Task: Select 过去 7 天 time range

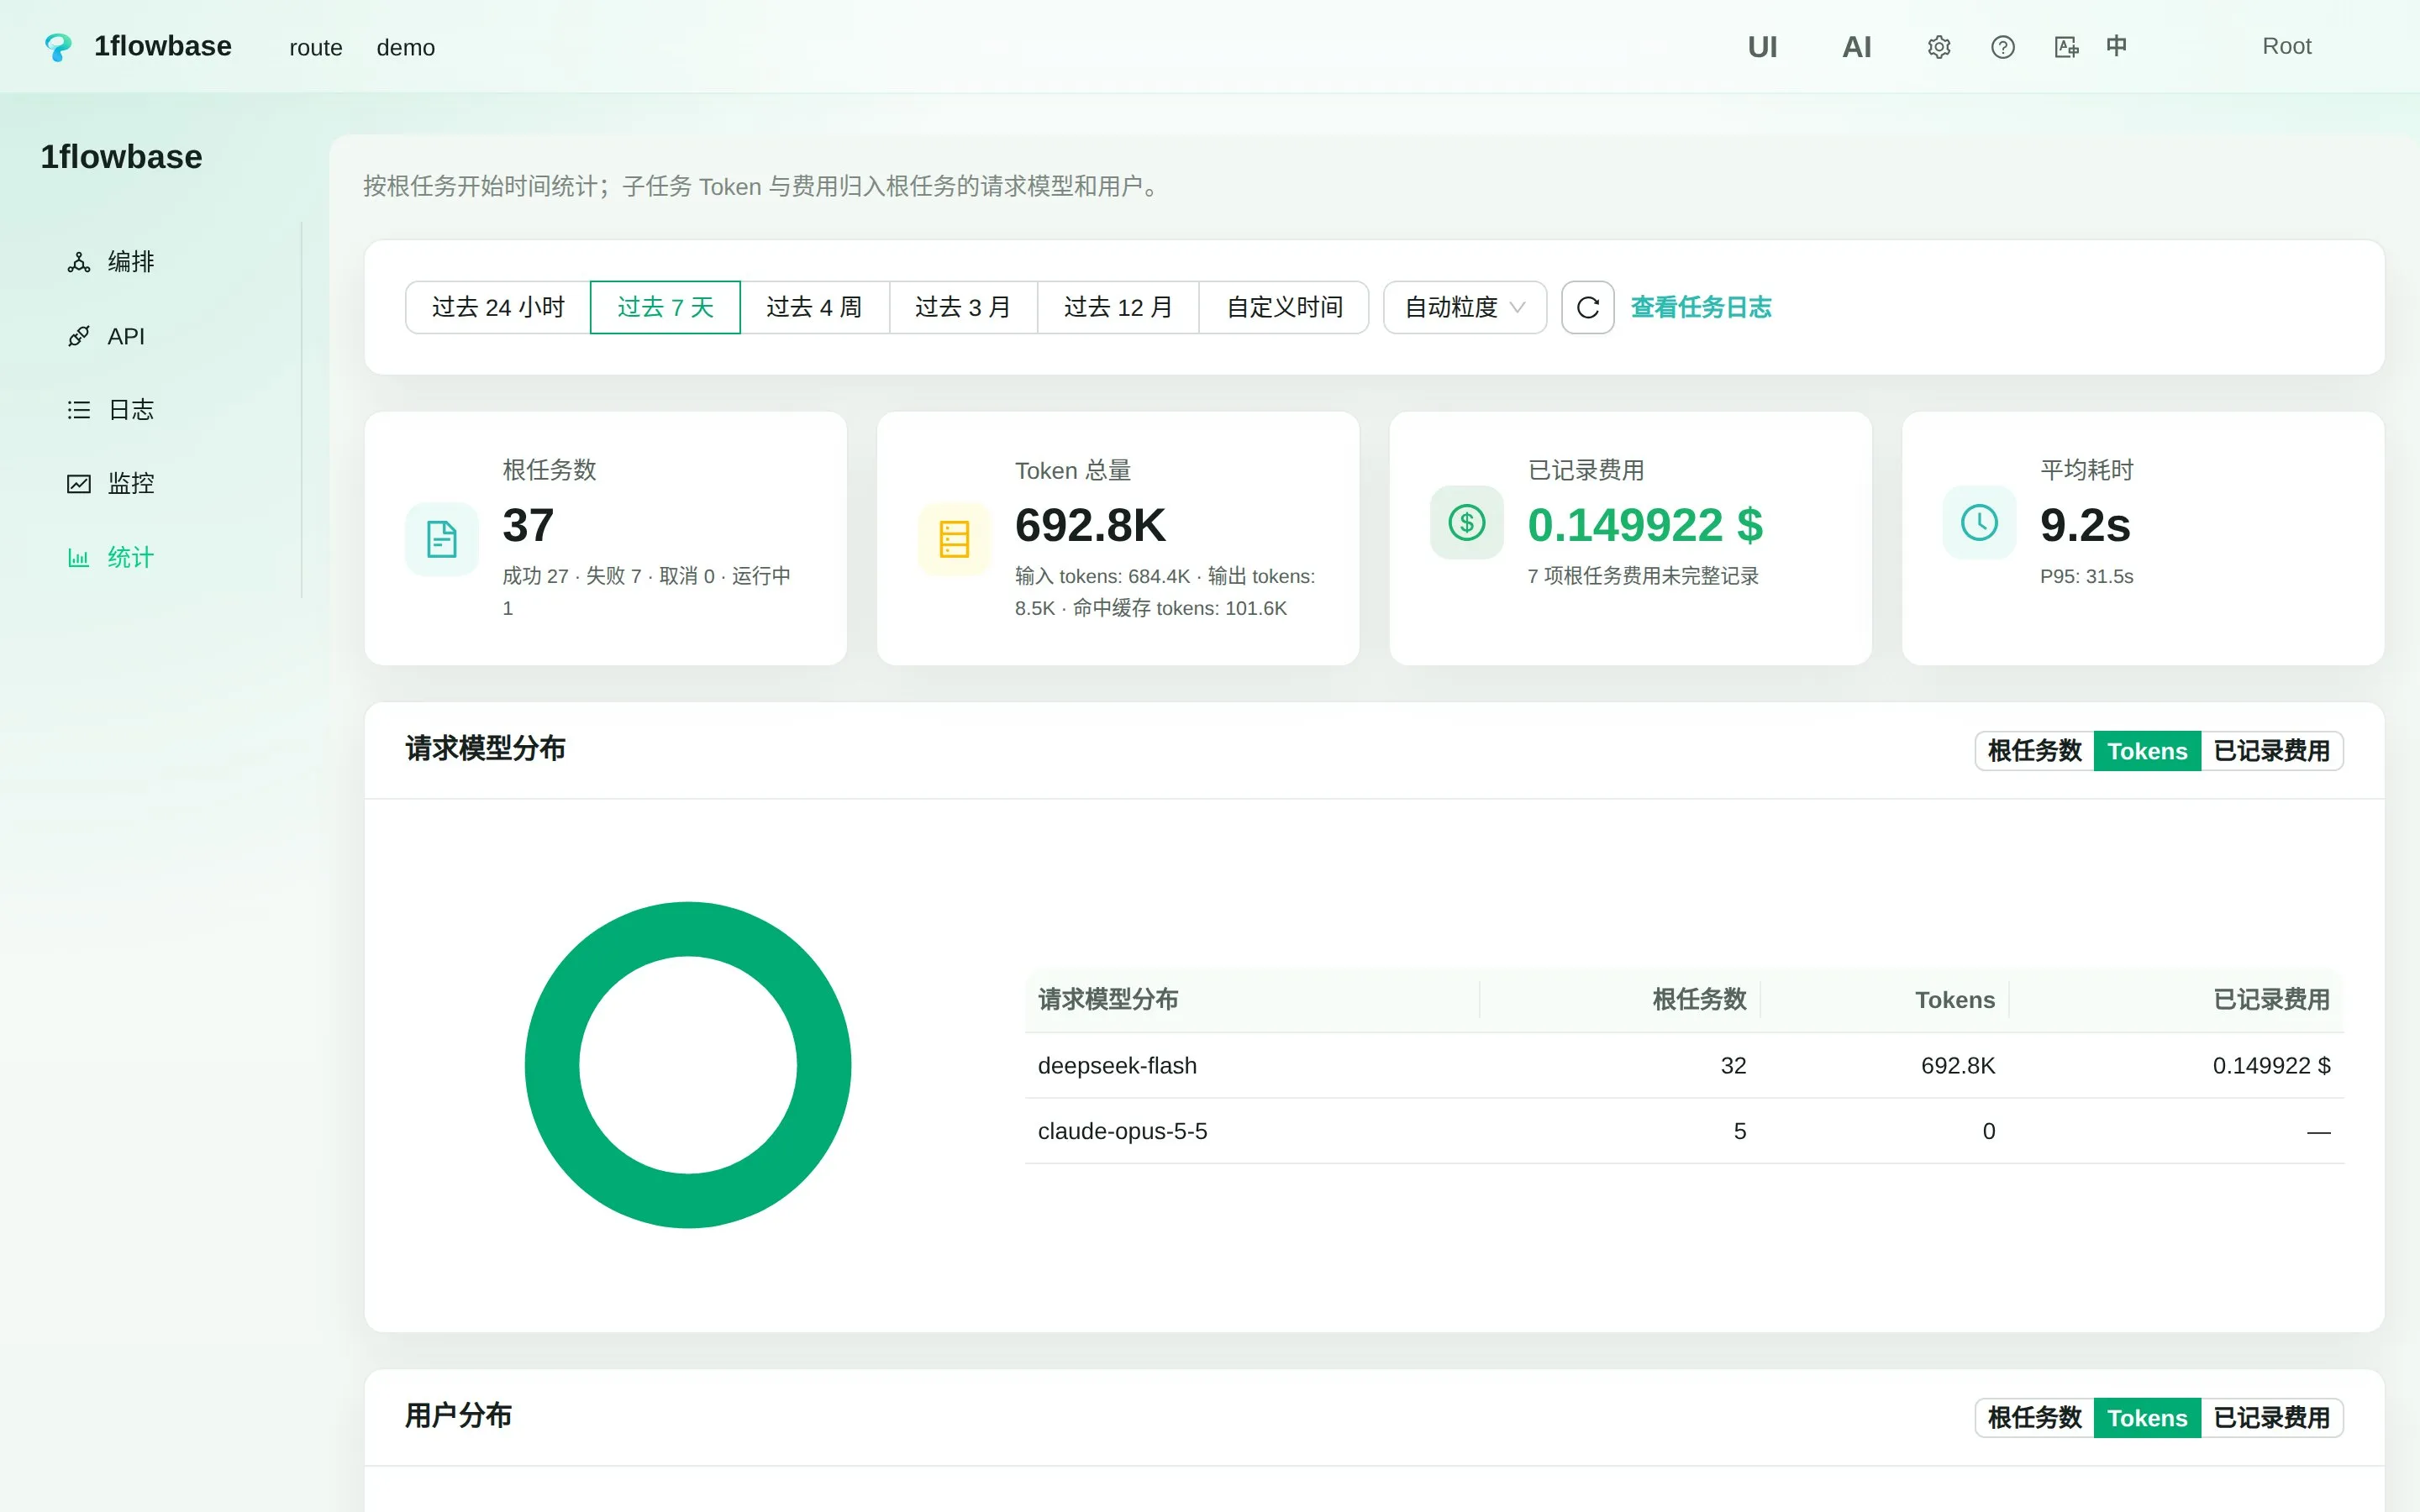Action: 665,307
